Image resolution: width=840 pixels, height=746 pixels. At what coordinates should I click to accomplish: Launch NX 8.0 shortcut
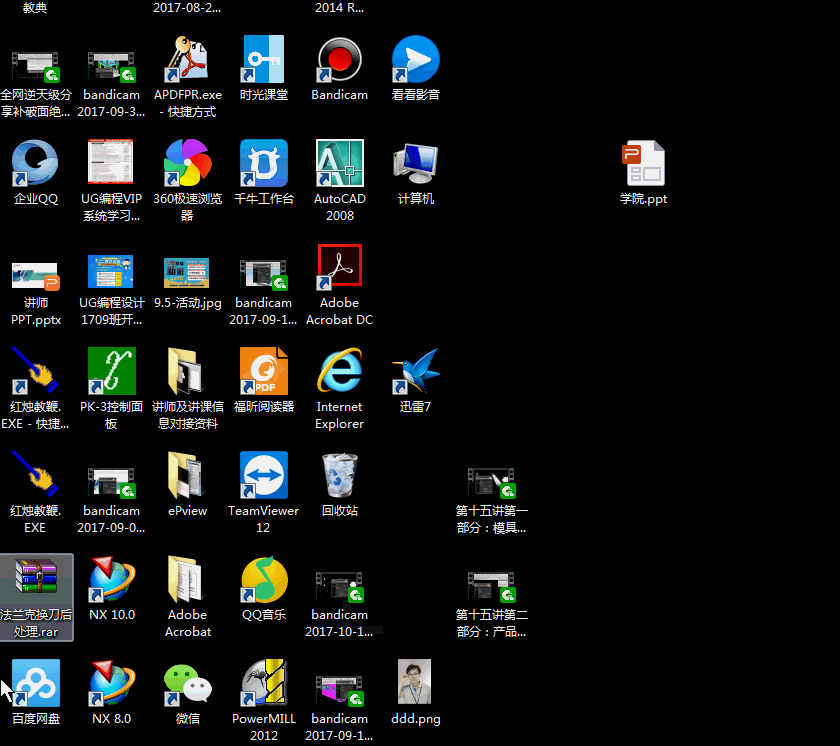point(111,692)
